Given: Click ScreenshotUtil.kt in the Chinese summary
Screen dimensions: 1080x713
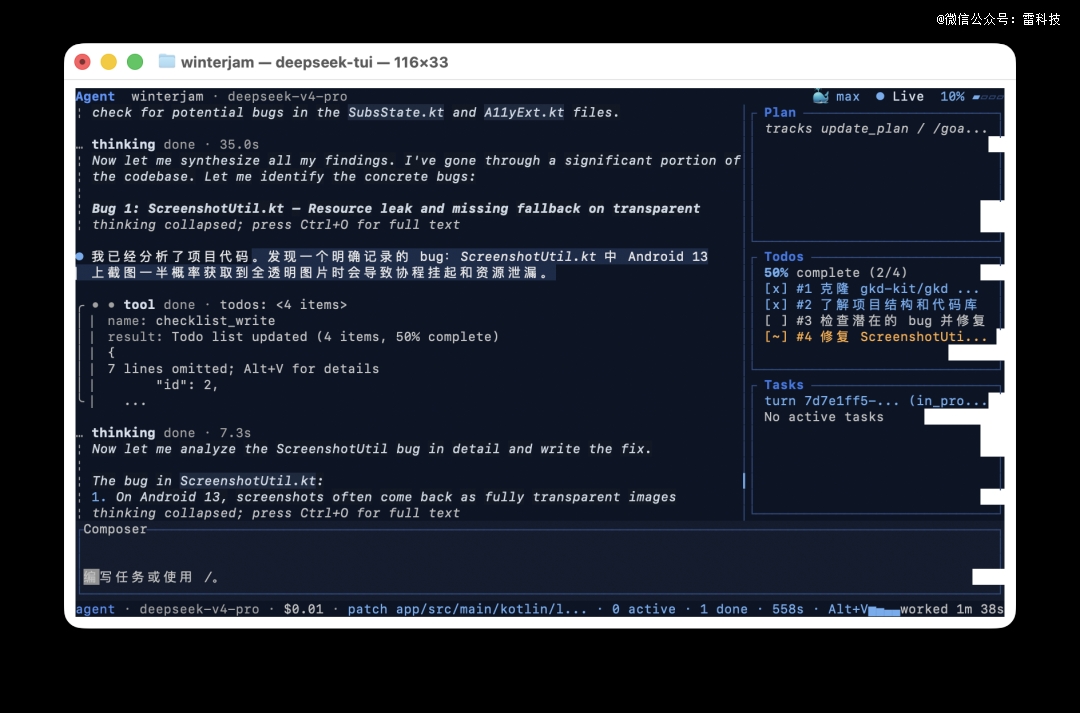Looking at the screenshot, I should pos(528,256).
